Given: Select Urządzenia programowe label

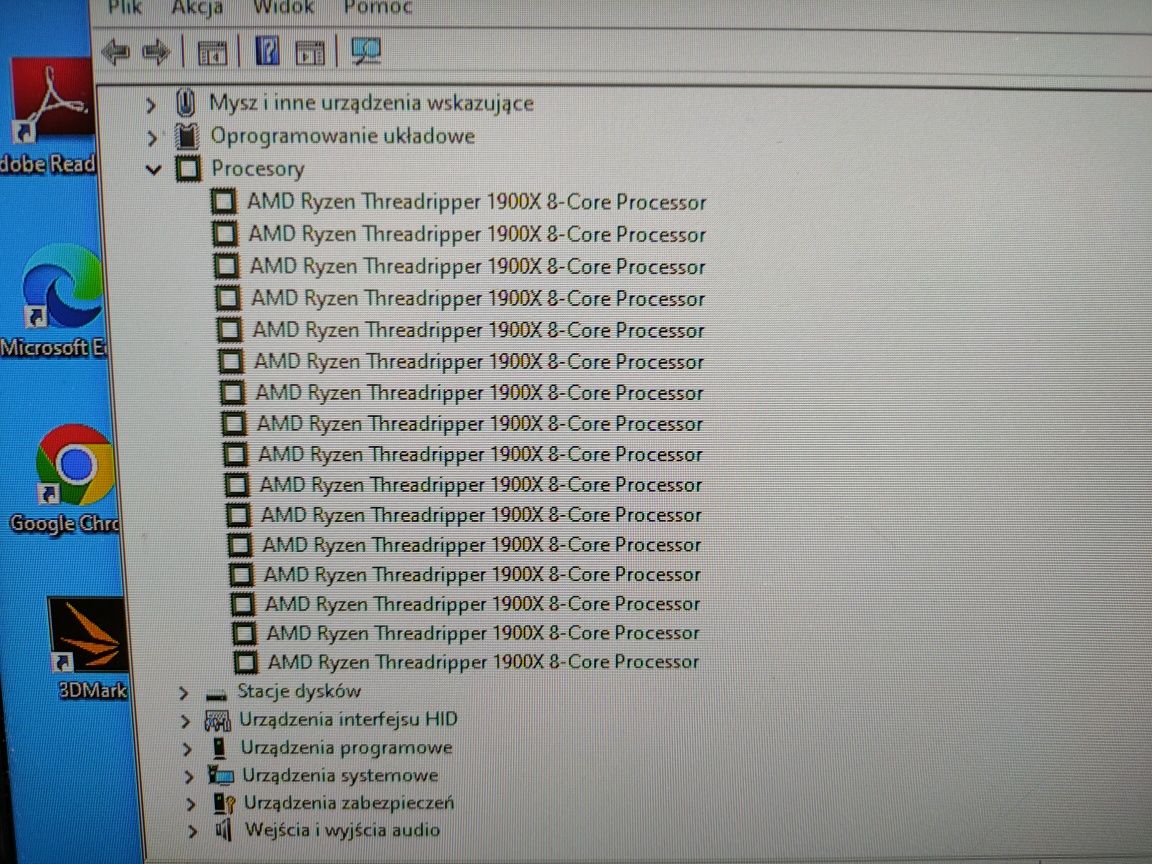Looking at the screenshot, I should (346, 748).
